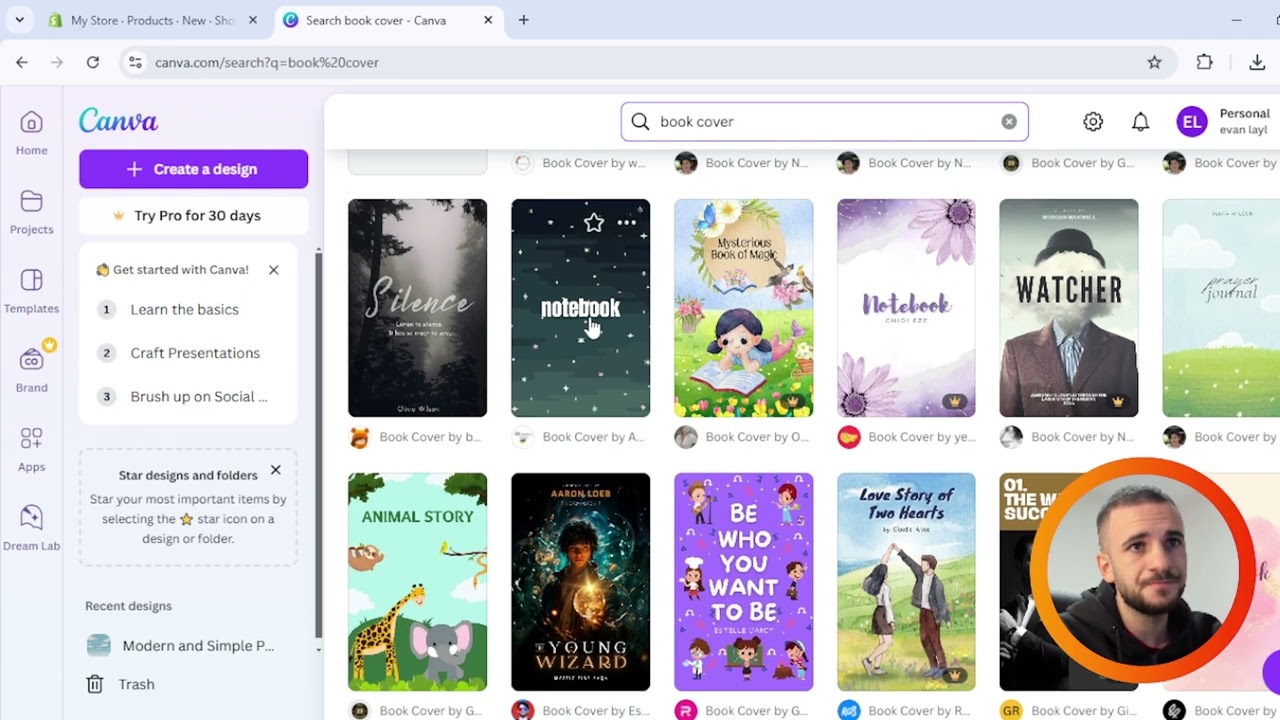Screen dimensions: 1280x720
Task: Click the left panel scrollbar
Action: (x=319, y=445)
